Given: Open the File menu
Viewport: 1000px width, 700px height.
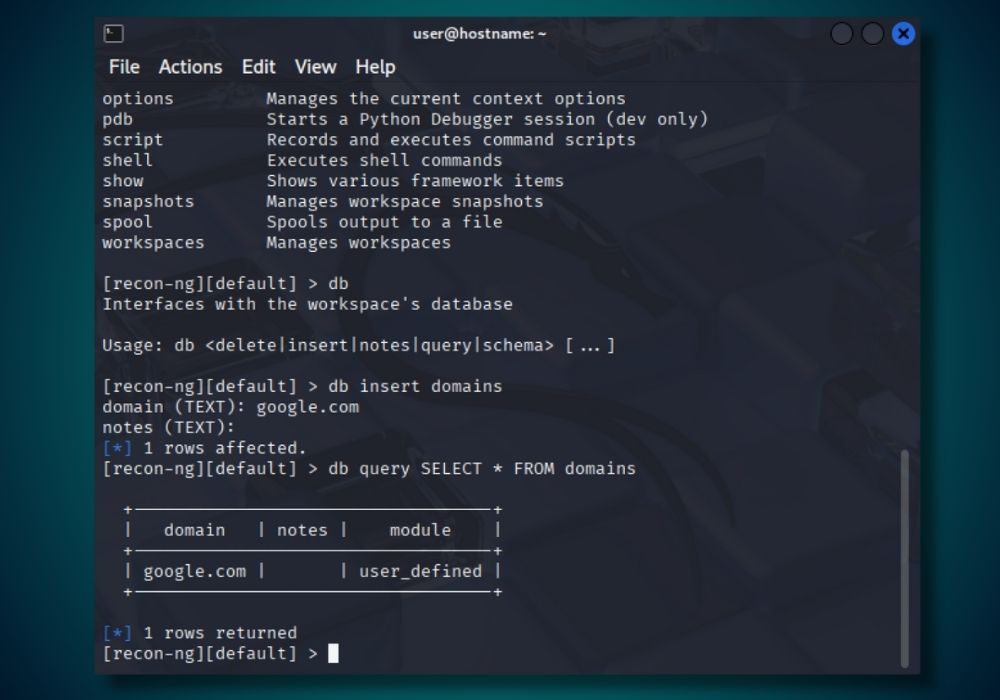Looking at the screenshot, I should [x=124, y=67].
